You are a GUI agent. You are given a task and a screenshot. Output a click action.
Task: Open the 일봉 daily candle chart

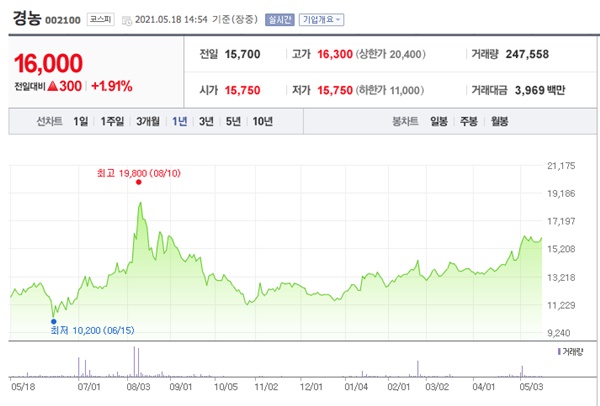coord(439,122)
